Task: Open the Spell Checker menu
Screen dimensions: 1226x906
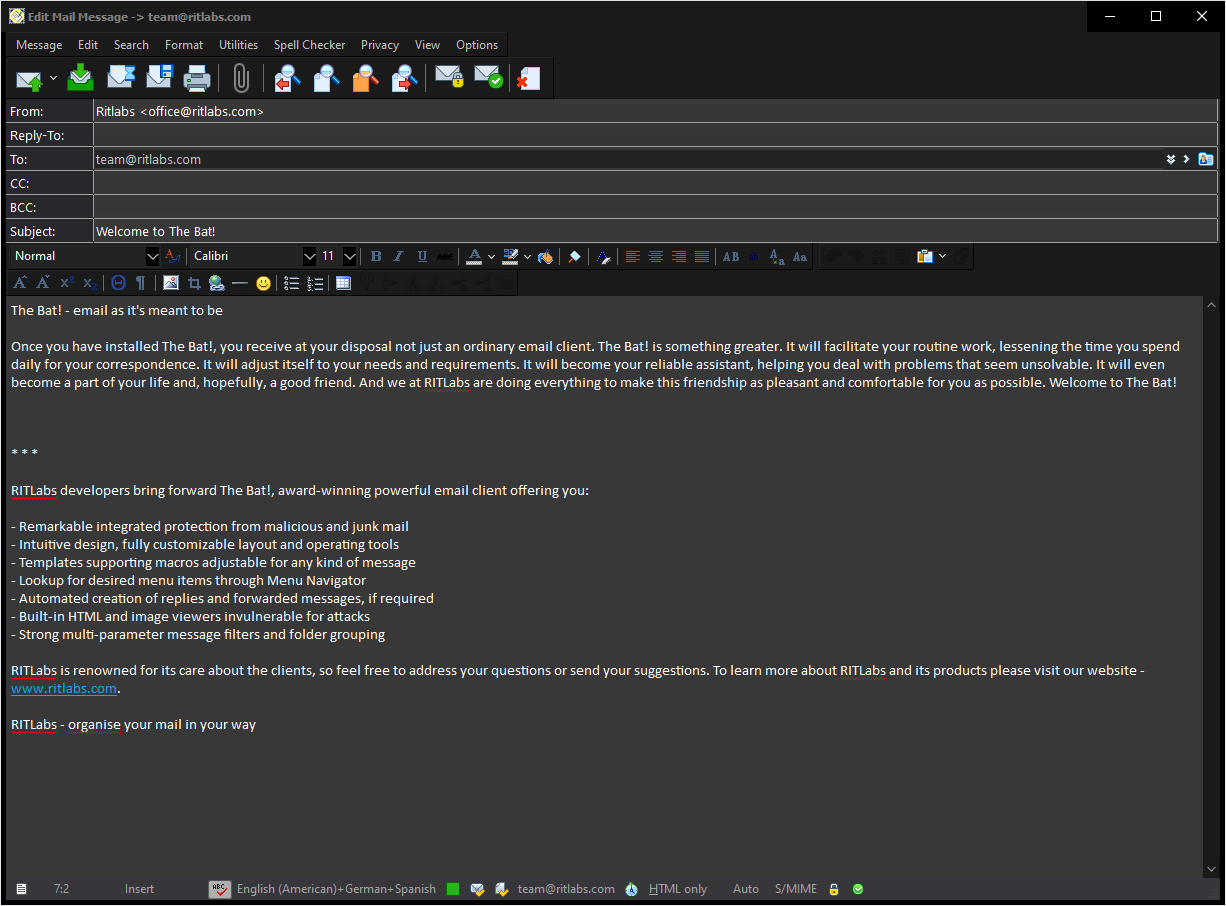Action: pyautogui.click(x=309, y=45)
